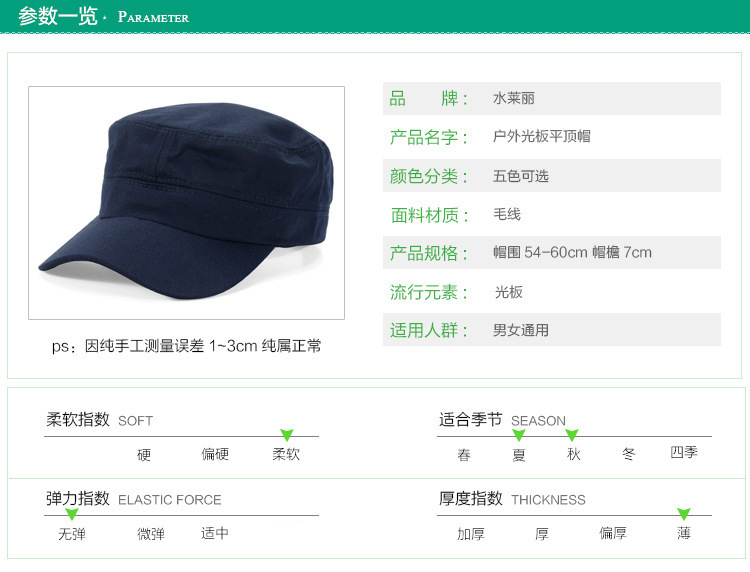The image size is (750, 572).
Task: Select the 参数一览 header title
Action: tap(58, 16)
